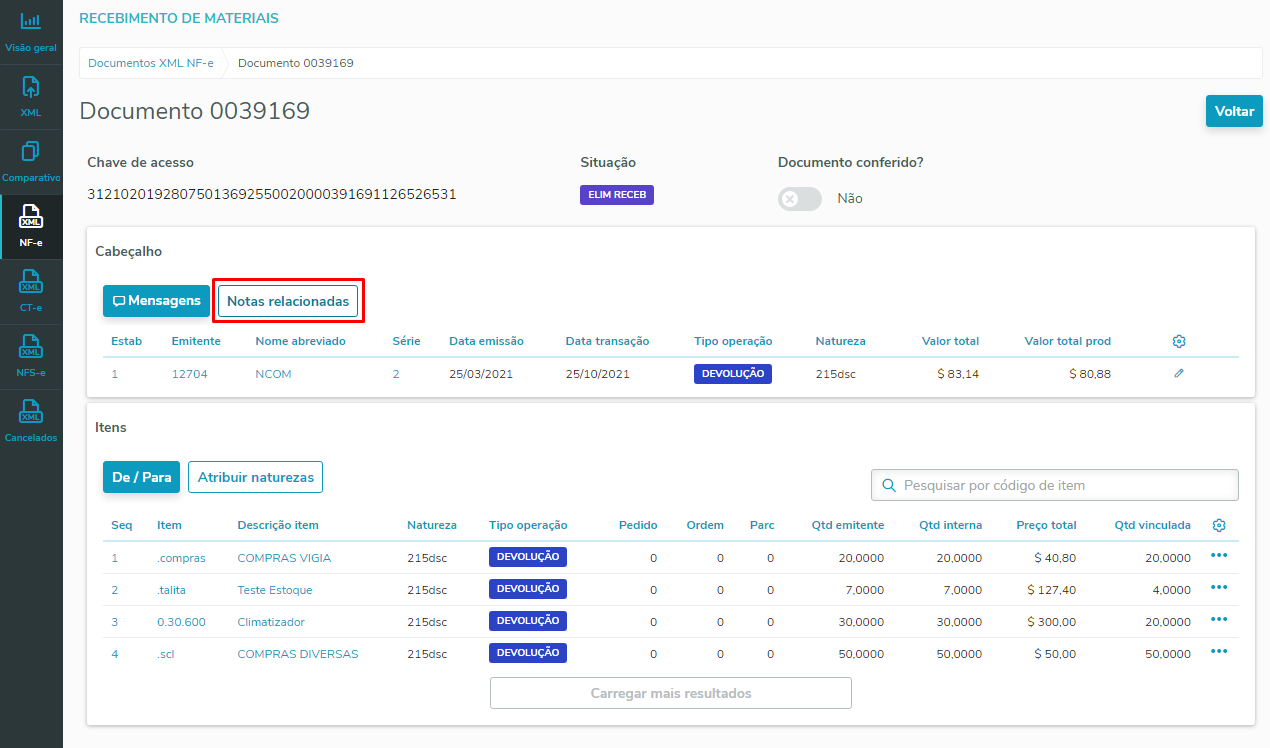Image resolution: width=1270 pixels, height=748 pixels.
Task: Click the ELIM RECEB status badge
Action: [617, 195]
